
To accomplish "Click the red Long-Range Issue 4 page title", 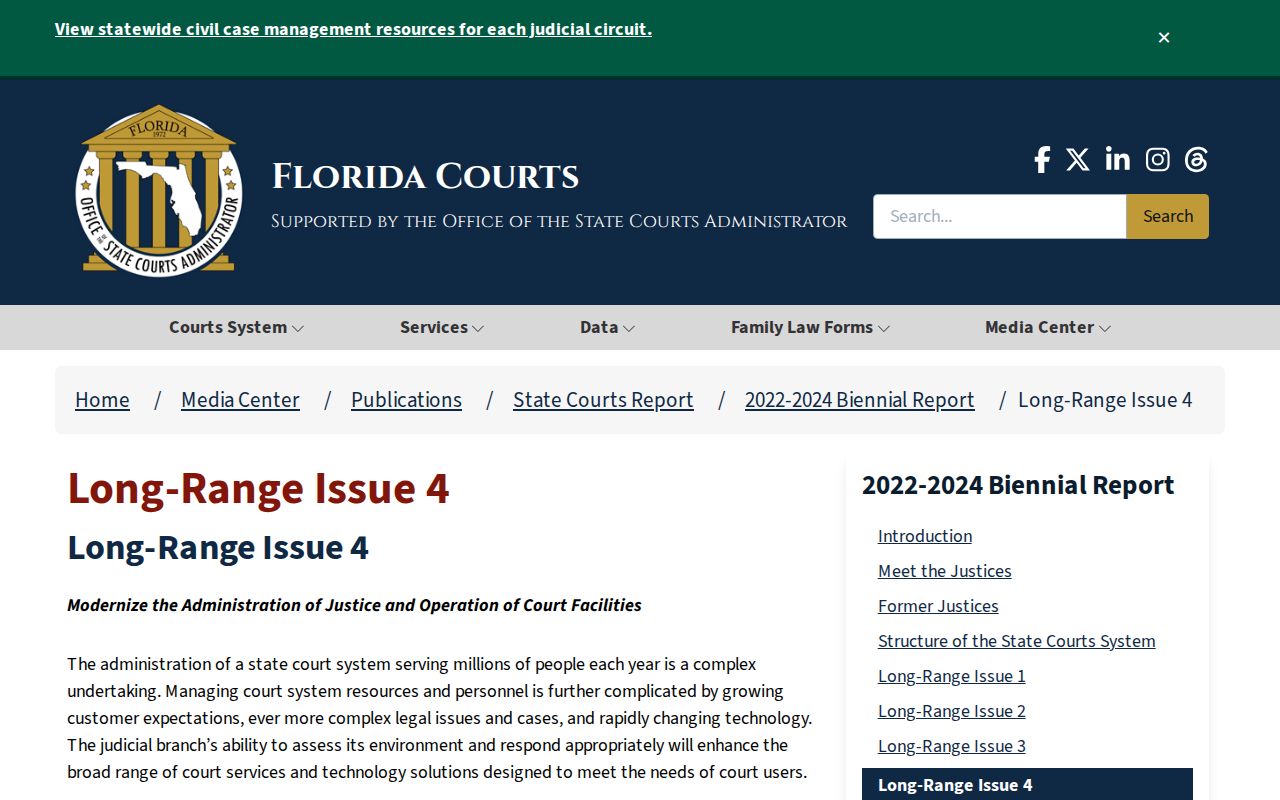I will point(258,488).
